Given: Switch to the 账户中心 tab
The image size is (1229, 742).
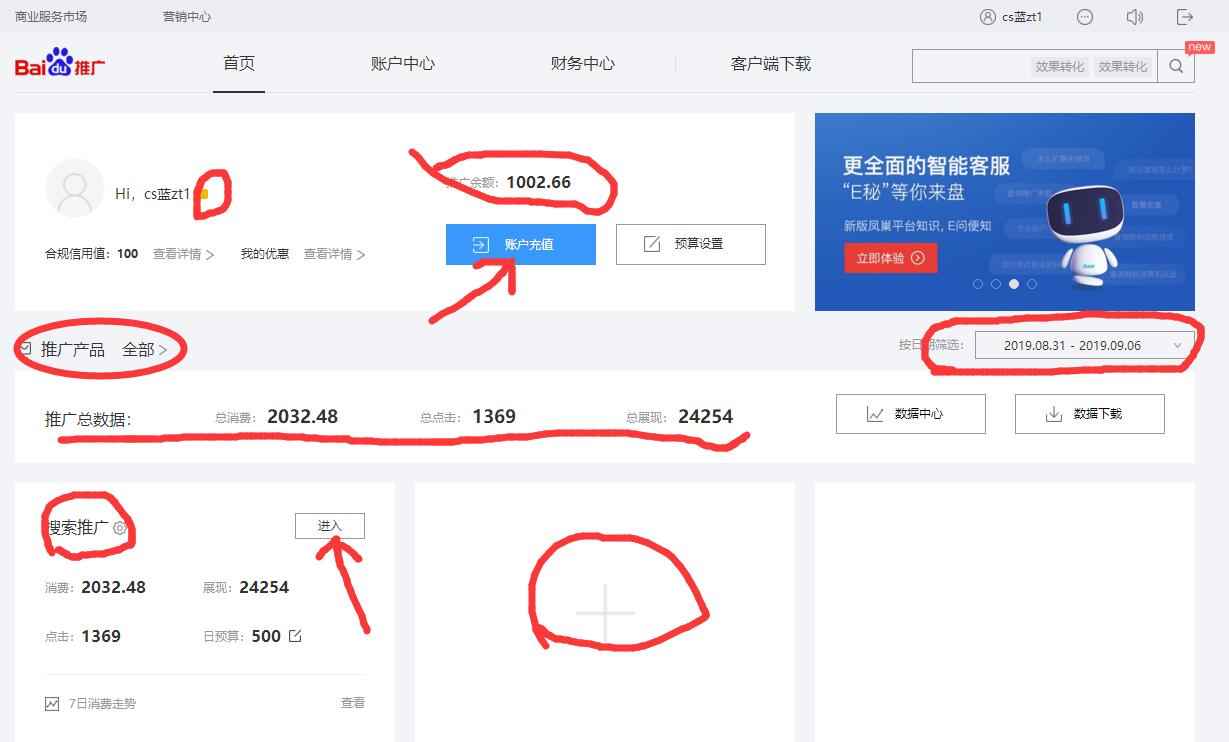Looking at the screenshot, I should (402, 62).
